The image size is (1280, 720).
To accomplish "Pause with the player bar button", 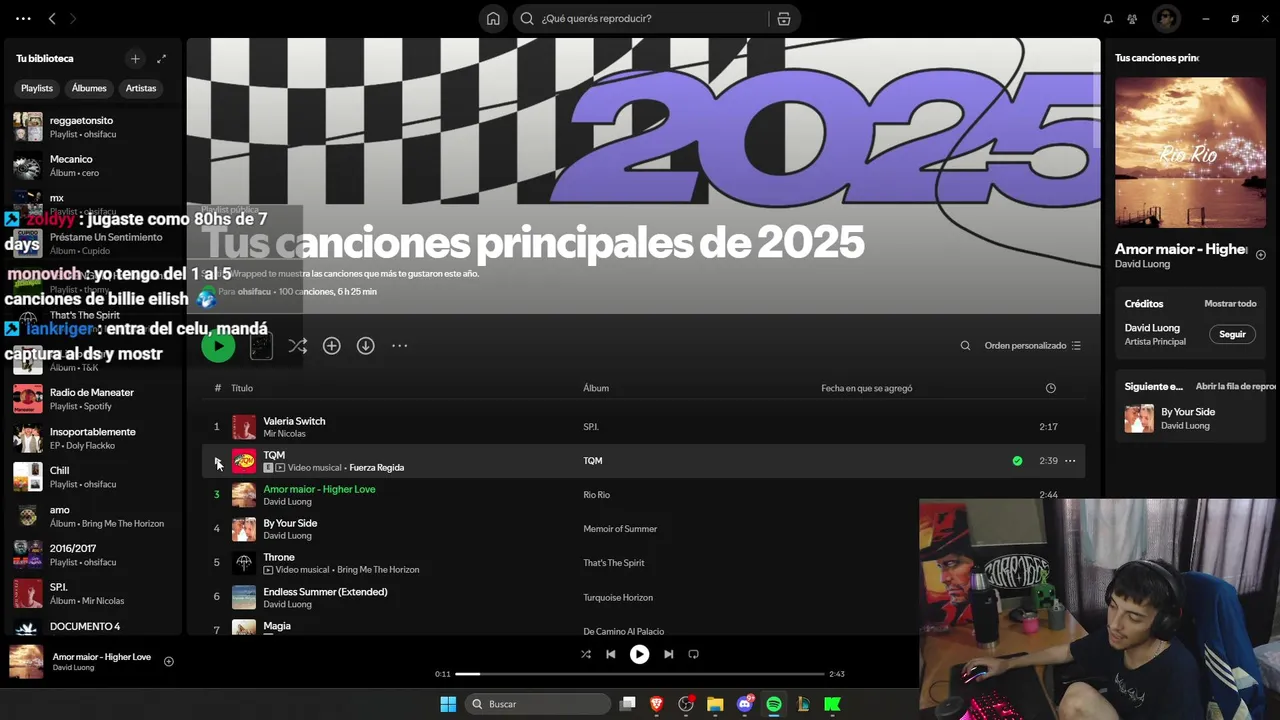I will pyautogui.click(x=639, y=654).
